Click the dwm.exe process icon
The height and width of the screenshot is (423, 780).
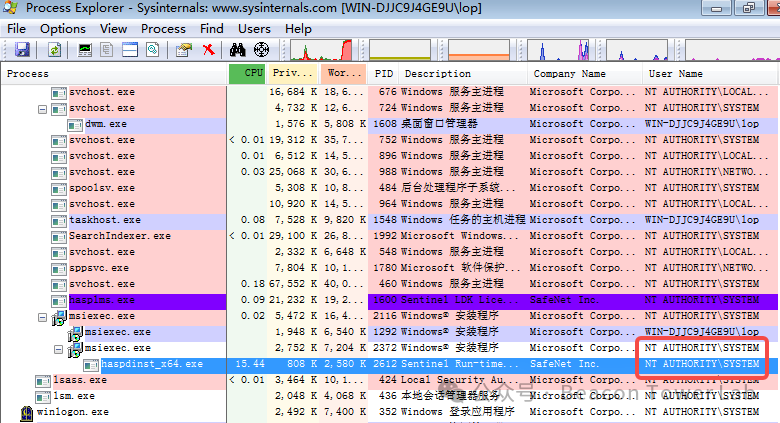click(75, 124)
